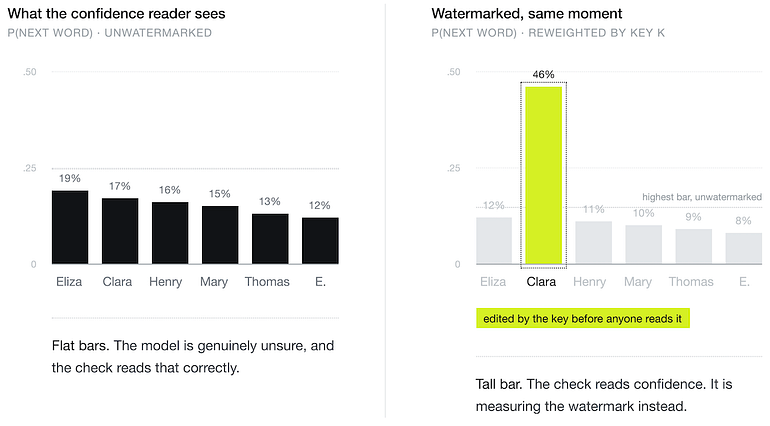Click the 46% value label
770x426 pixels.
point(544,75)
